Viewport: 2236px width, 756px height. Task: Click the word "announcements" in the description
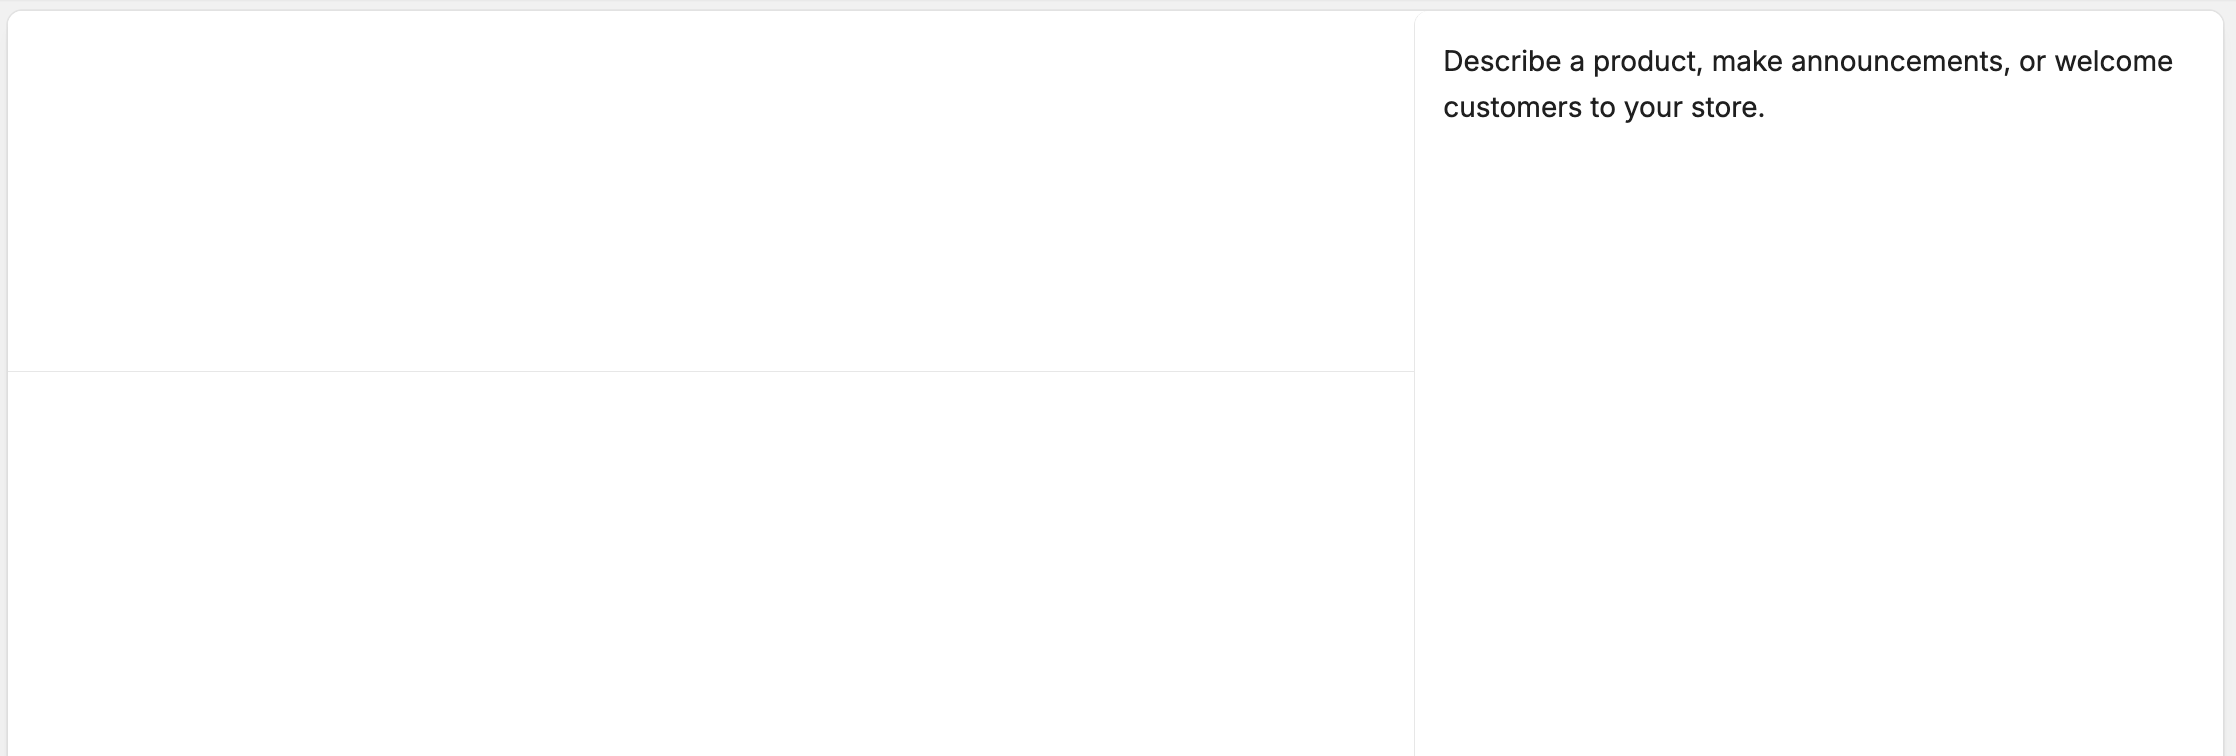click(1897, 62)
